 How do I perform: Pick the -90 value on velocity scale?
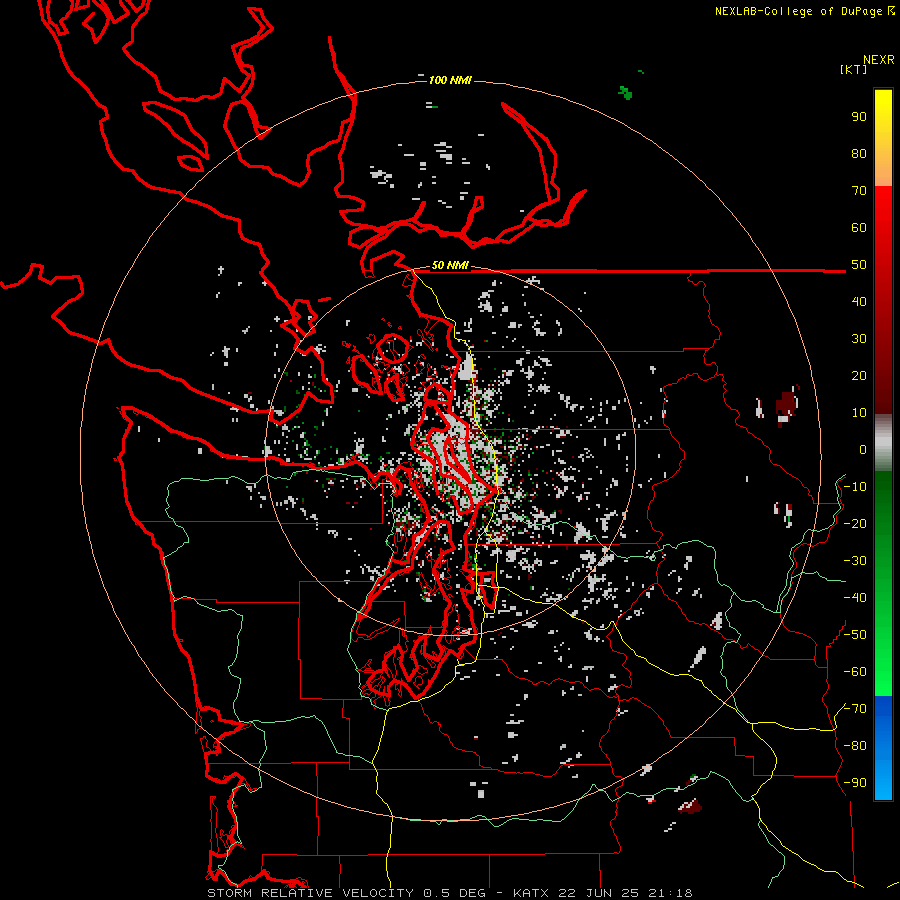tap(855, 783)
